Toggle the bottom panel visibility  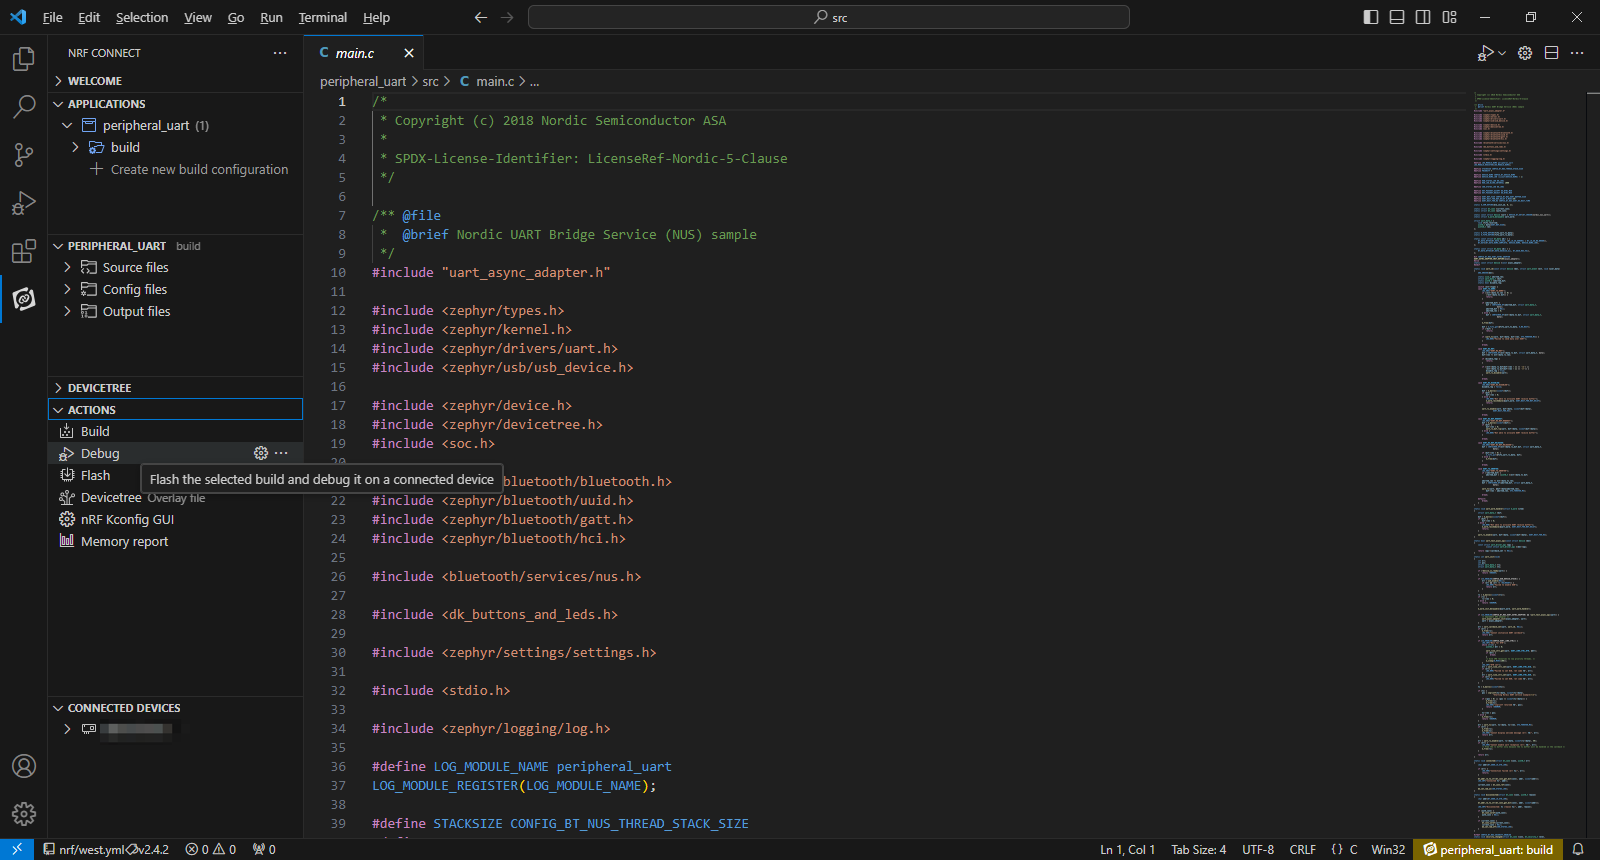pos(1397,17)
